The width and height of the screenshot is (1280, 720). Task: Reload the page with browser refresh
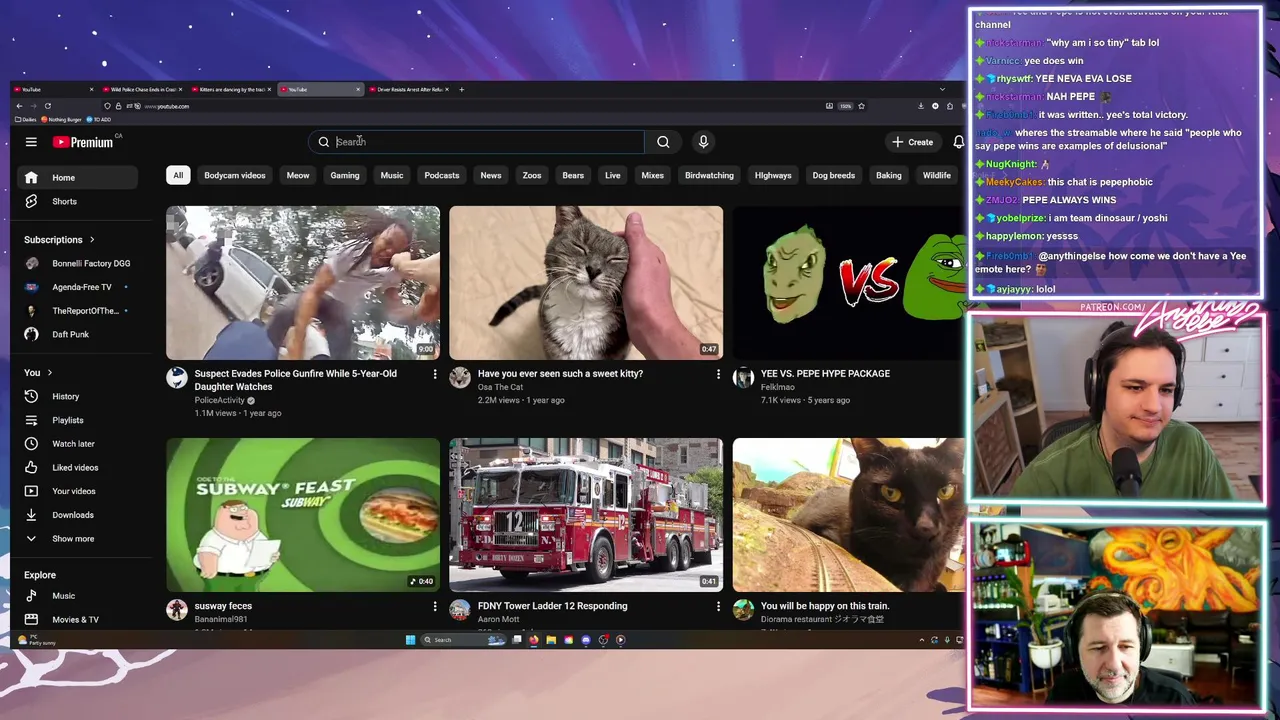(47, 106)
